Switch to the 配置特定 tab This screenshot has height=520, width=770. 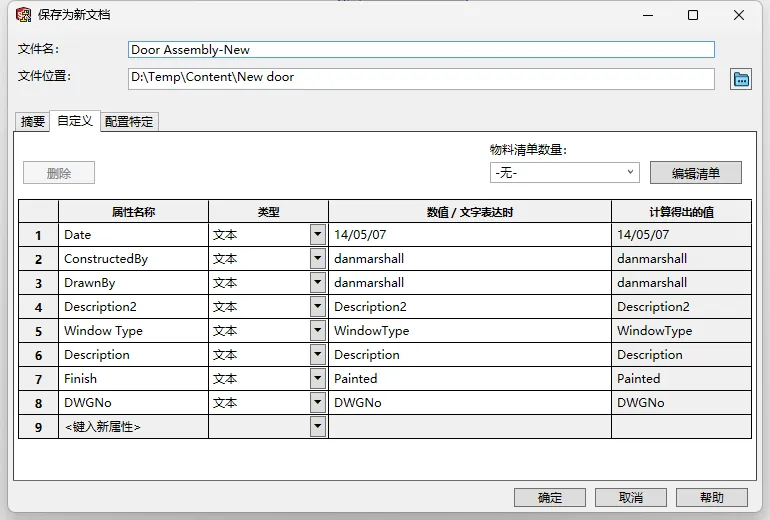pyautogui.click(x=129, y=121)
